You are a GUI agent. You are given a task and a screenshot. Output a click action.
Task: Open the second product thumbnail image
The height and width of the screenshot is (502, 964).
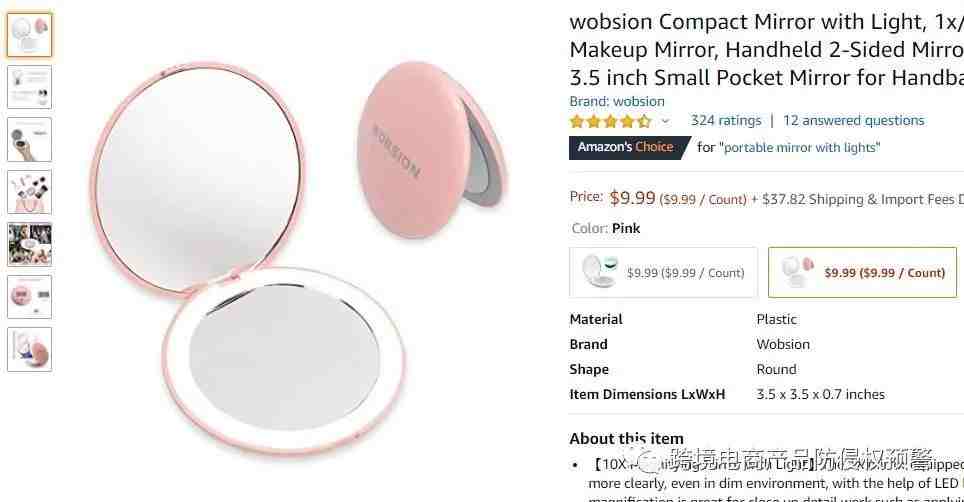point(30,87)
